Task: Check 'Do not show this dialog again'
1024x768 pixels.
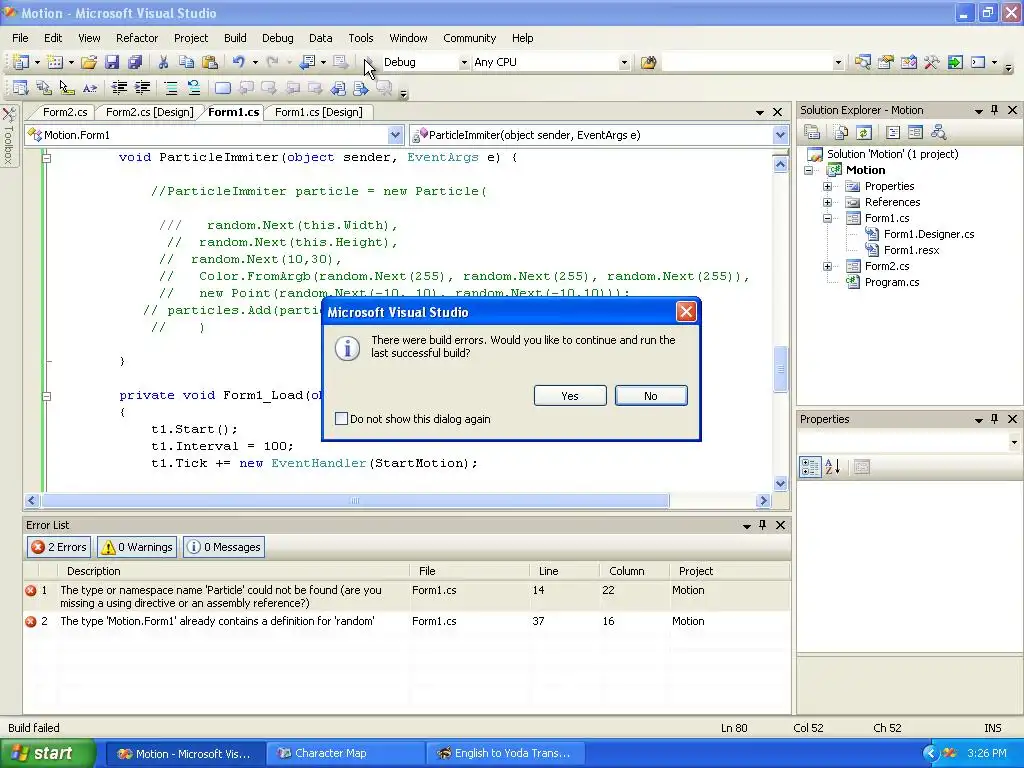Action: (x=342, y=419)
